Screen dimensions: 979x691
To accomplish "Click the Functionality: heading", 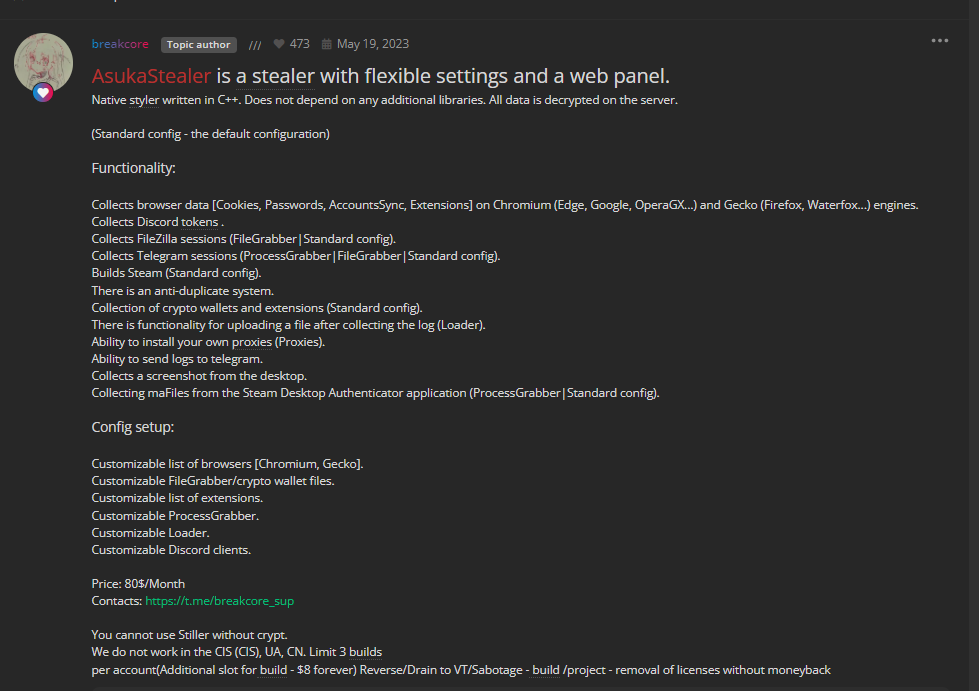I will (x=134, y=168).
